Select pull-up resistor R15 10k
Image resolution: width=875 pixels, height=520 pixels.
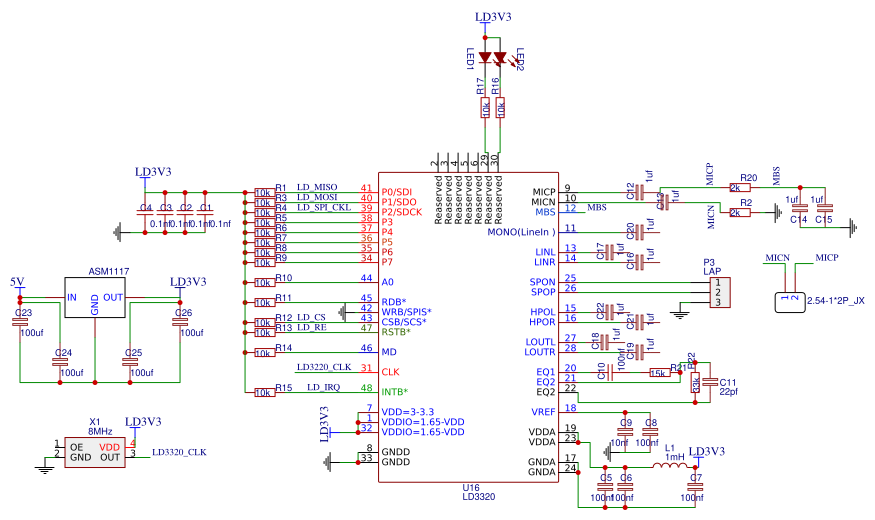click(265, 392)
